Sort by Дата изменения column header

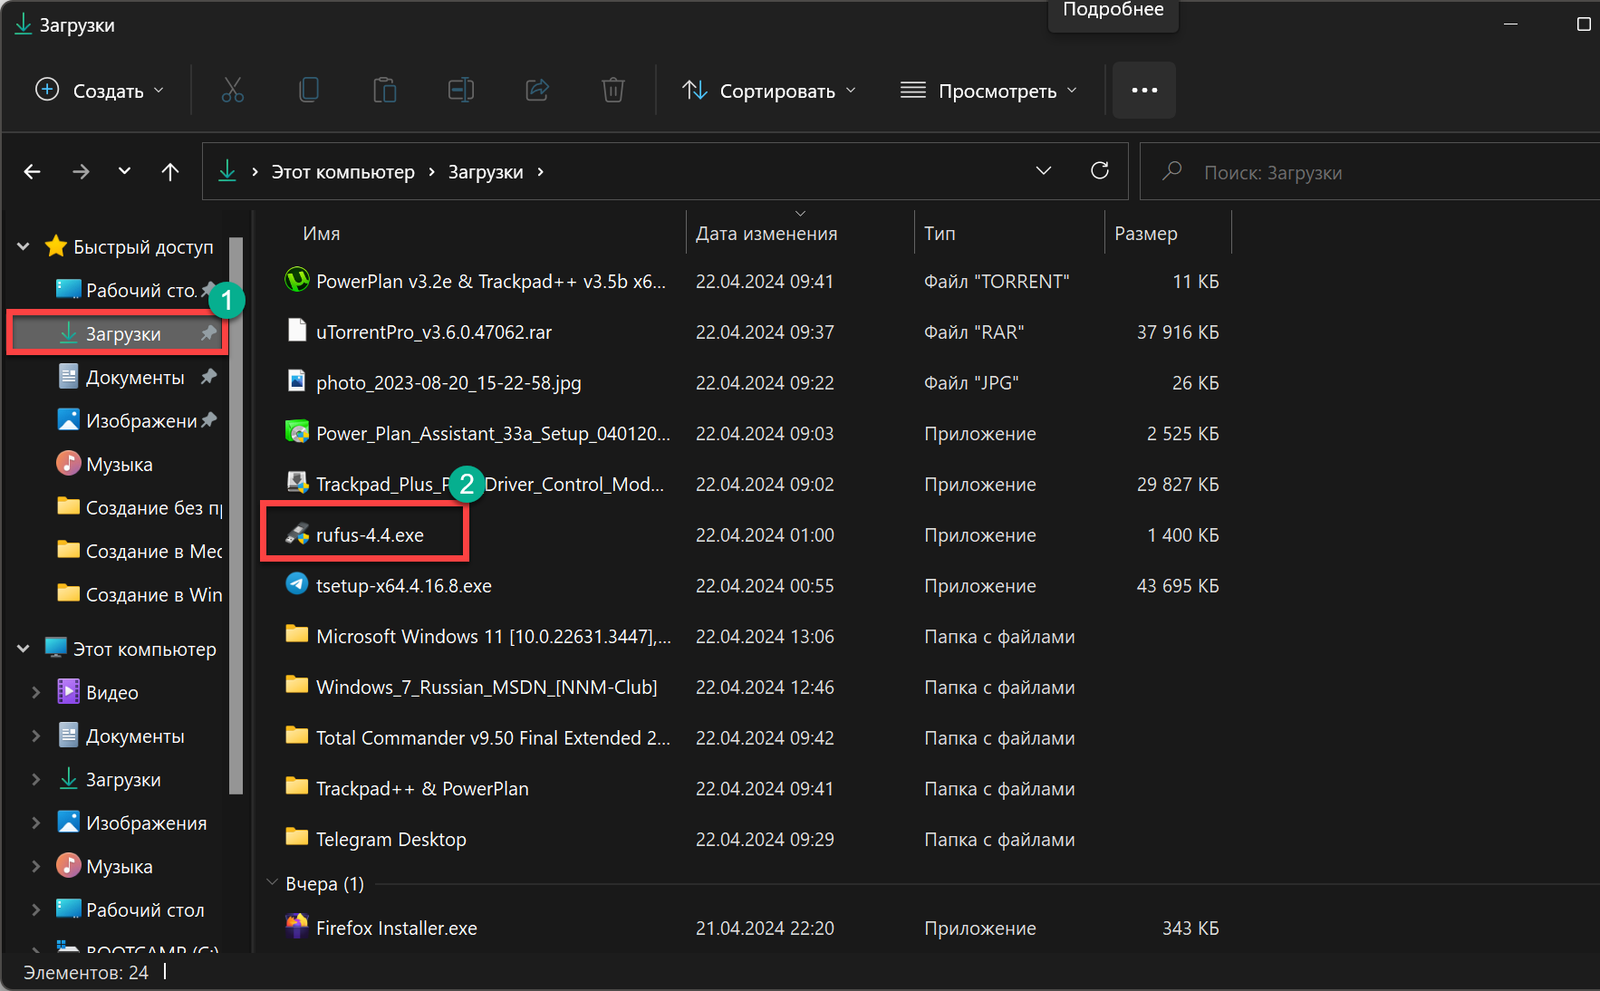click(766, 233)
